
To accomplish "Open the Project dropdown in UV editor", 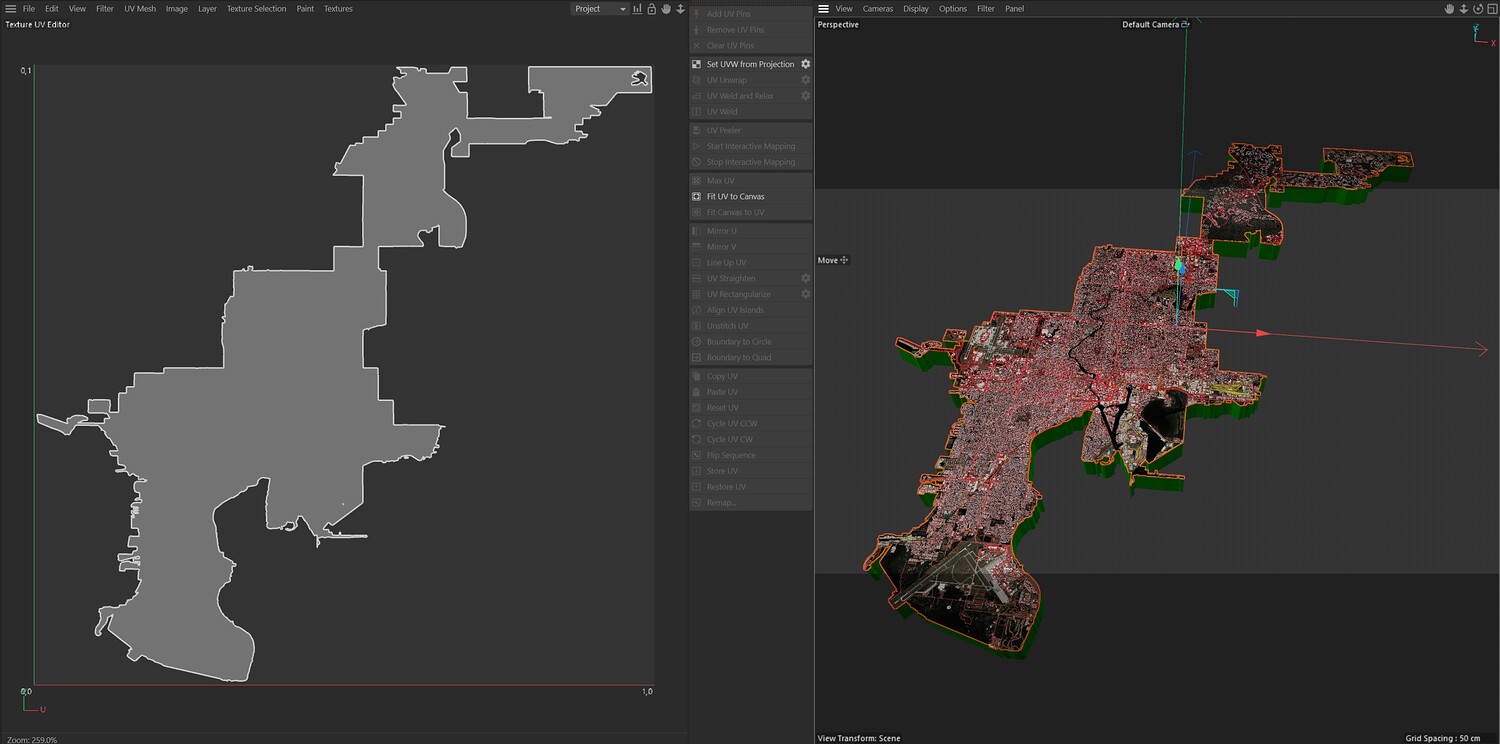I will click(x=599, y=9).
